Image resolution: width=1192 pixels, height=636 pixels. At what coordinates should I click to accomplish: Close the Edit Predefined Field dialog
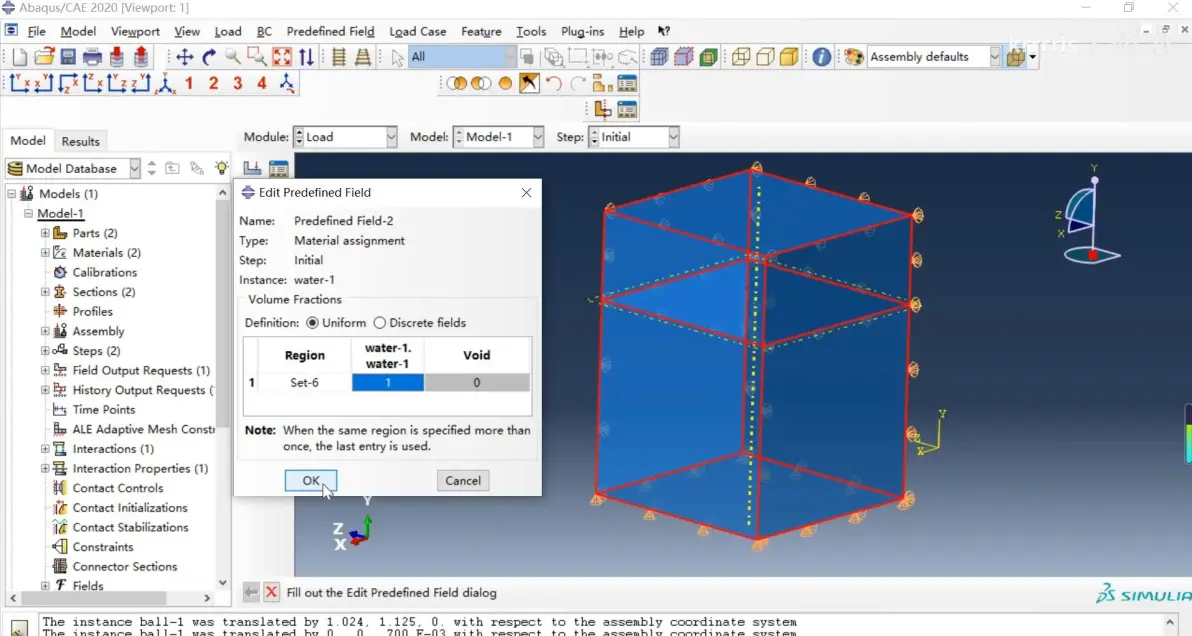point(526,192)
